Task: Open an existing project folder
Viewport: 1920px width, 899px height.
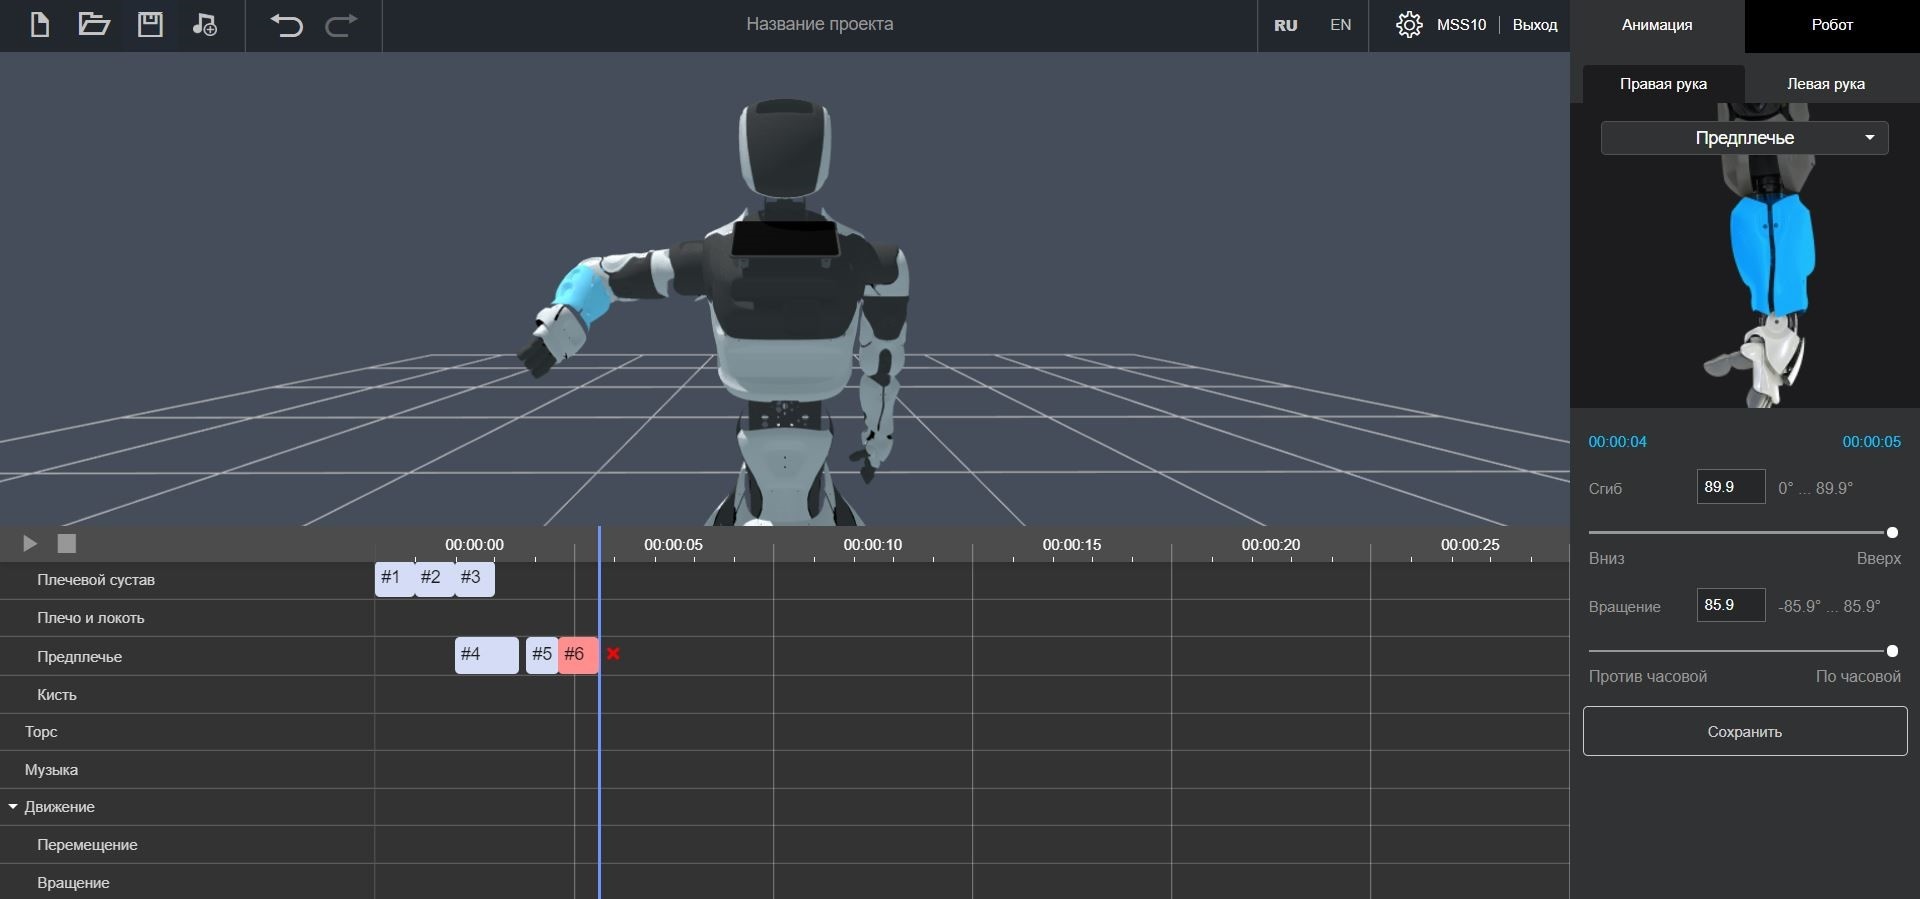Action: click(x=94, y=25)
